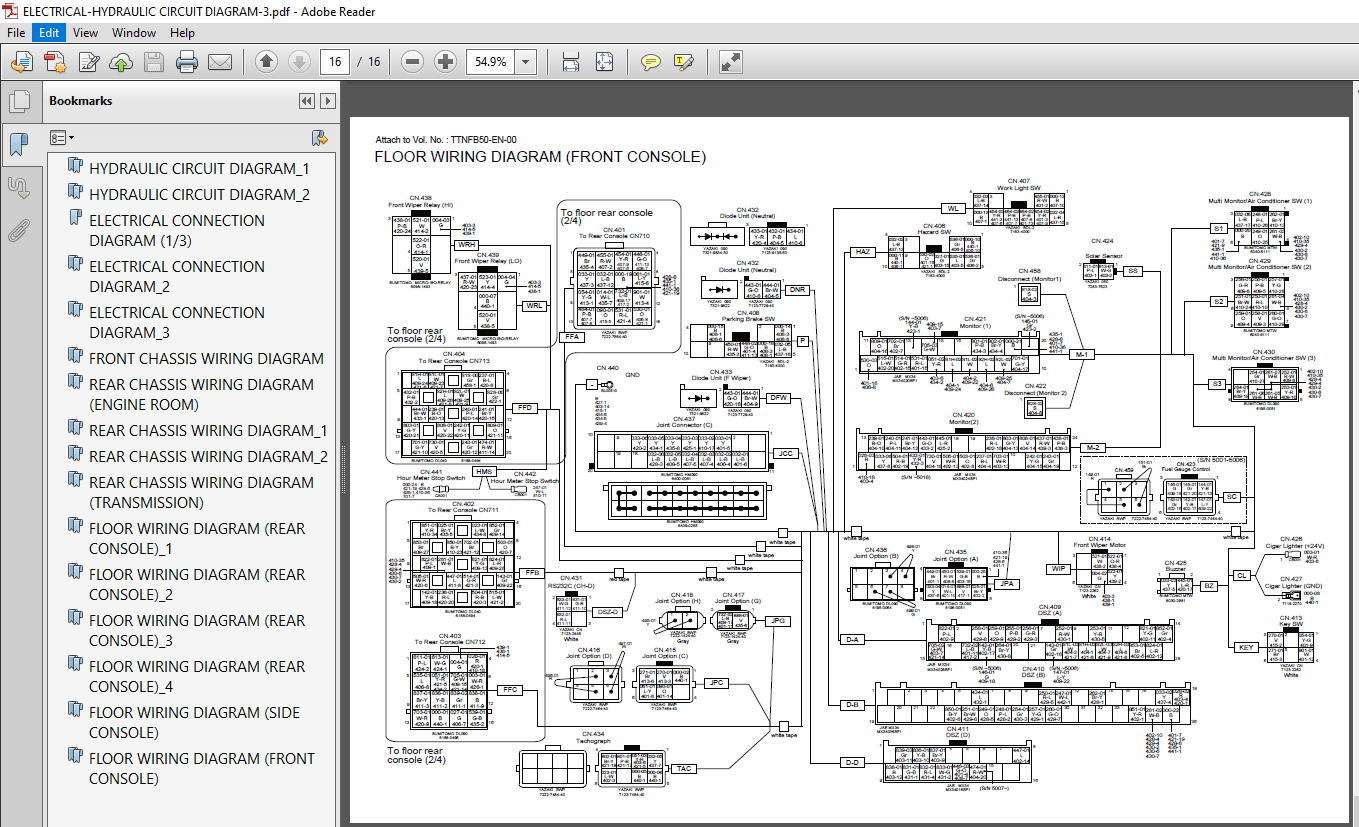Open the Edit menu
The height and width of the screenshot is (827, 1359).
coord(49,33)
